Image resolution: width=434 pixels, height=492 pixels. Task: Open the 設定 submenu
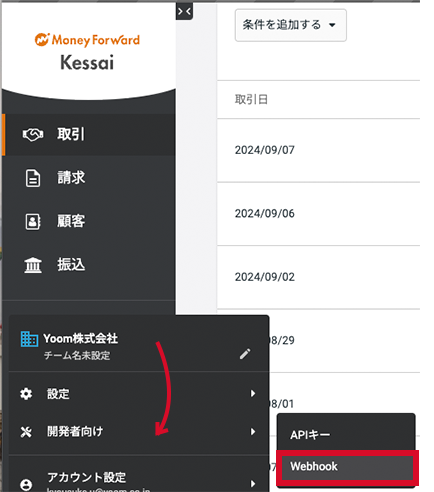pyautogui.click(x=139, y=394)
